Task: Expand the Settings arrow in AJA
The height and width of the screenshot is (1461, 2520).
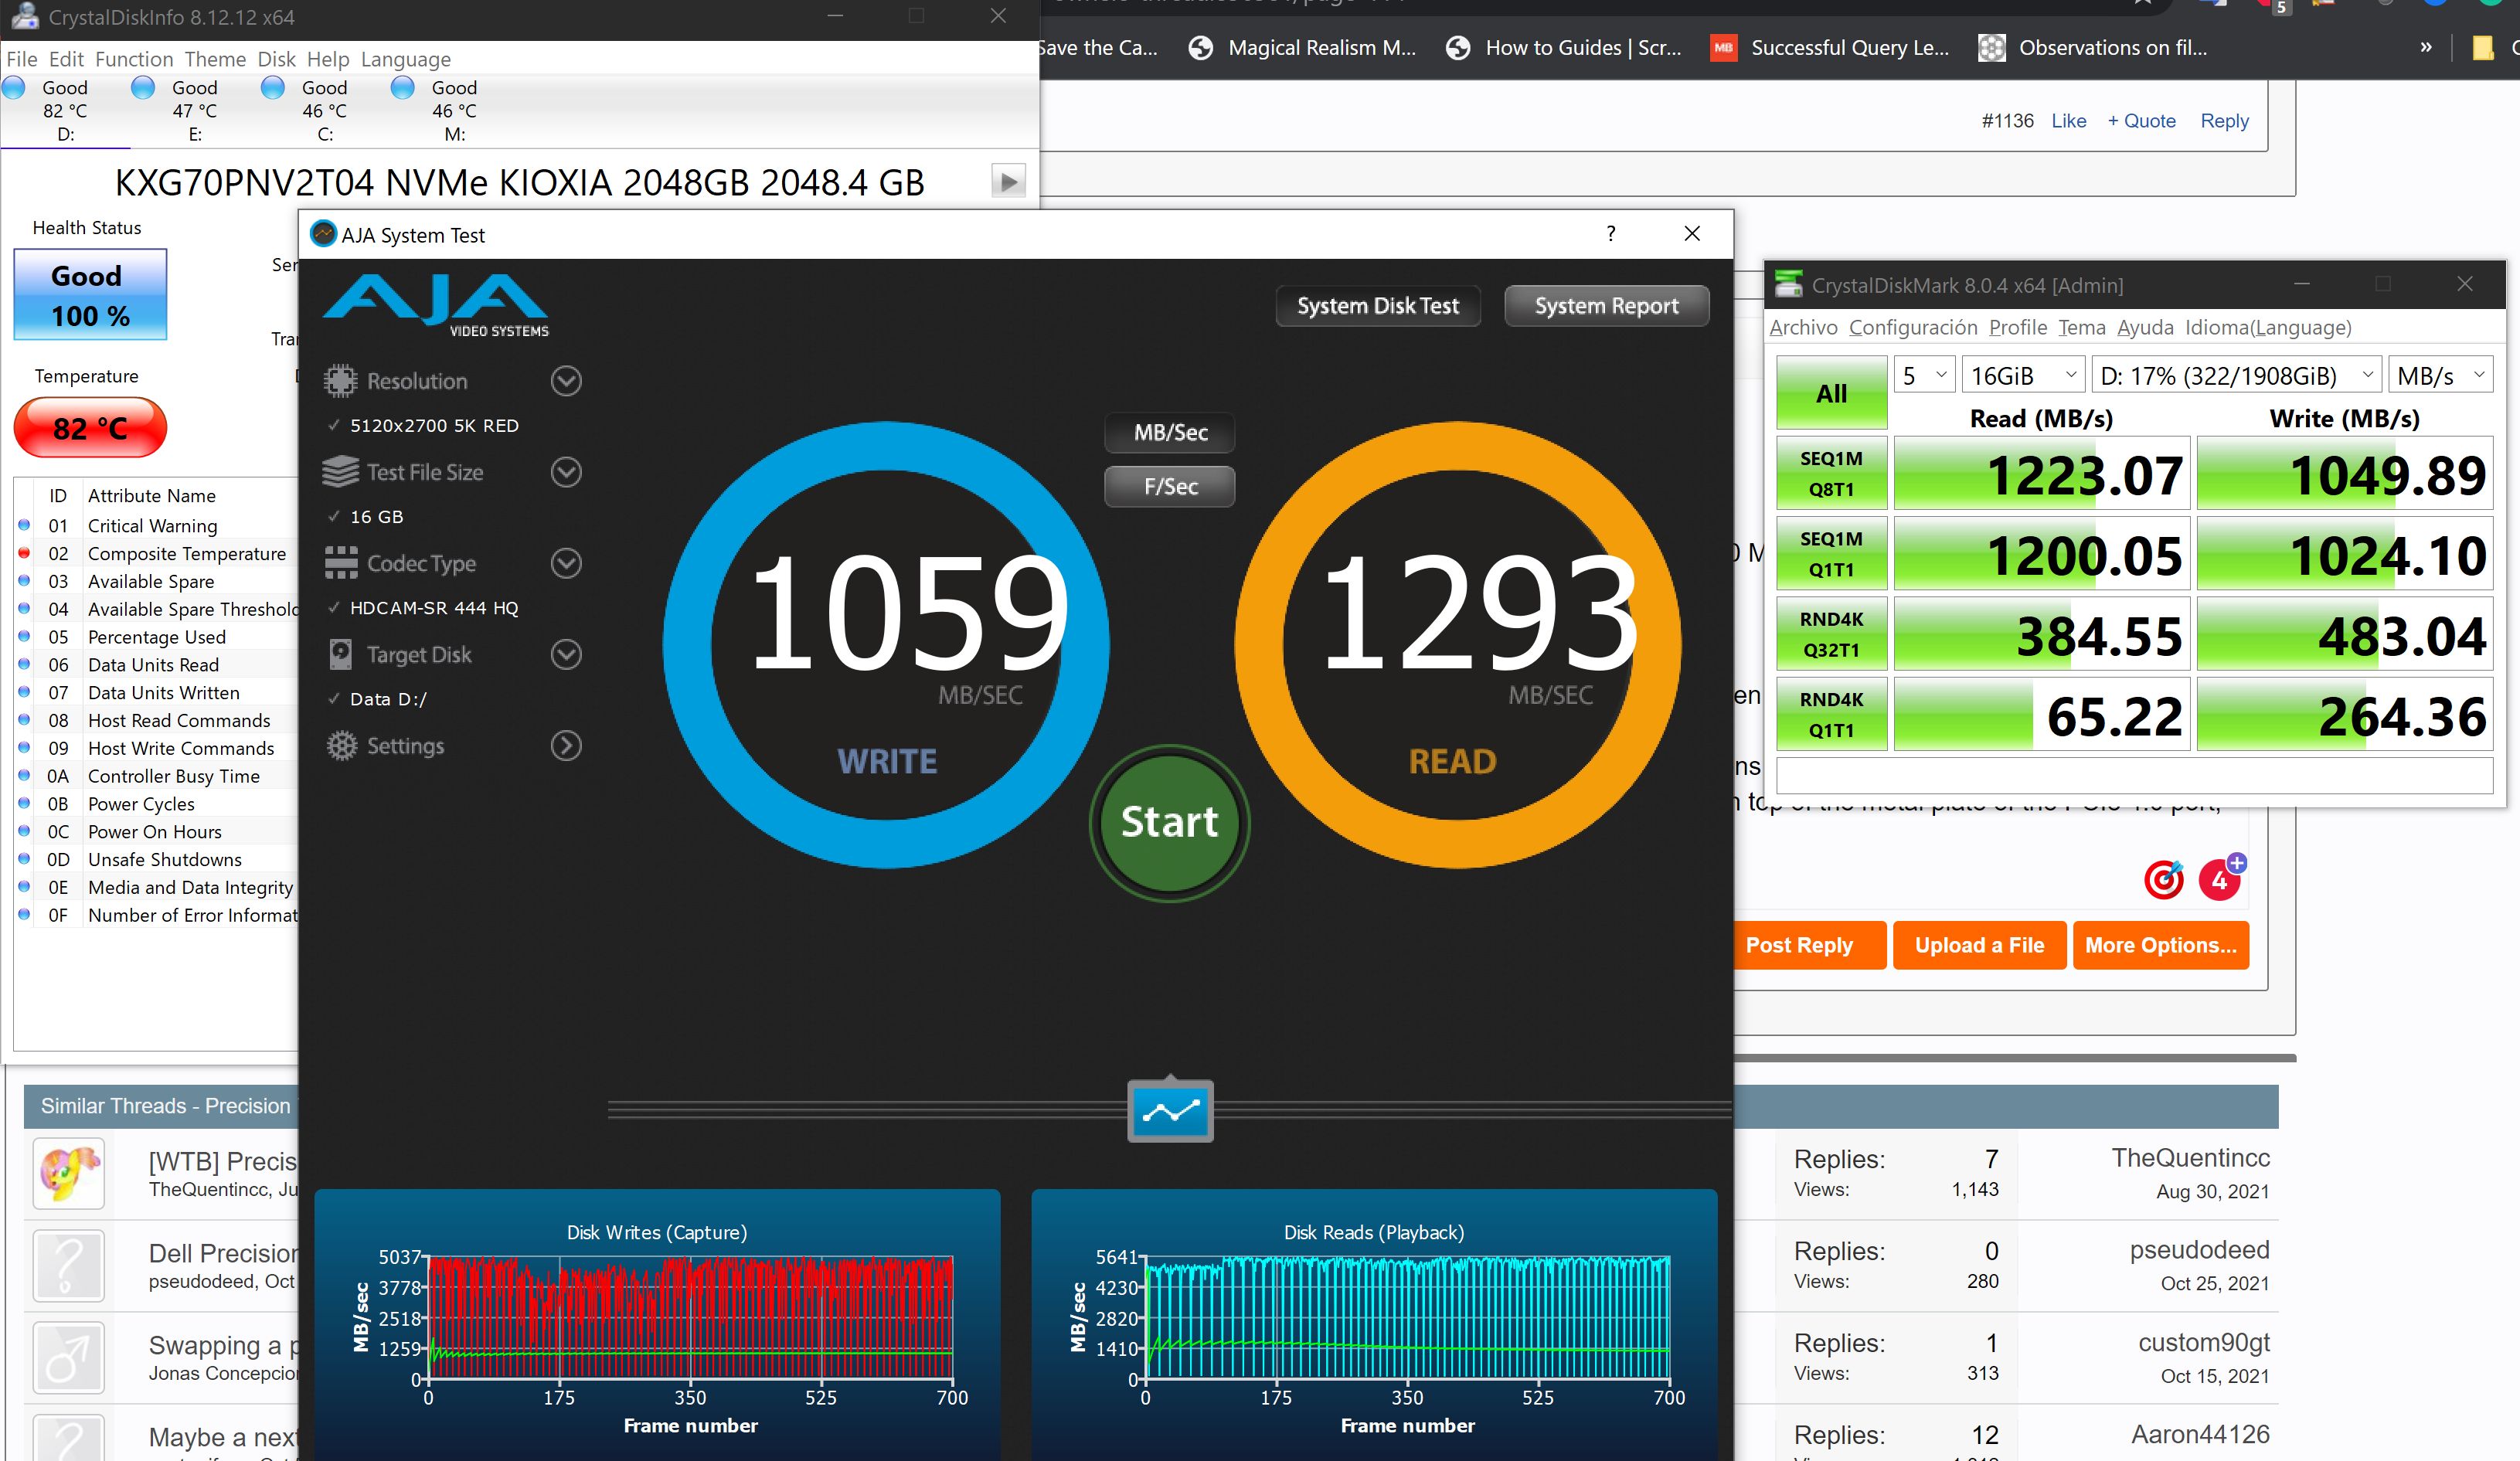Action: point(566,746)
